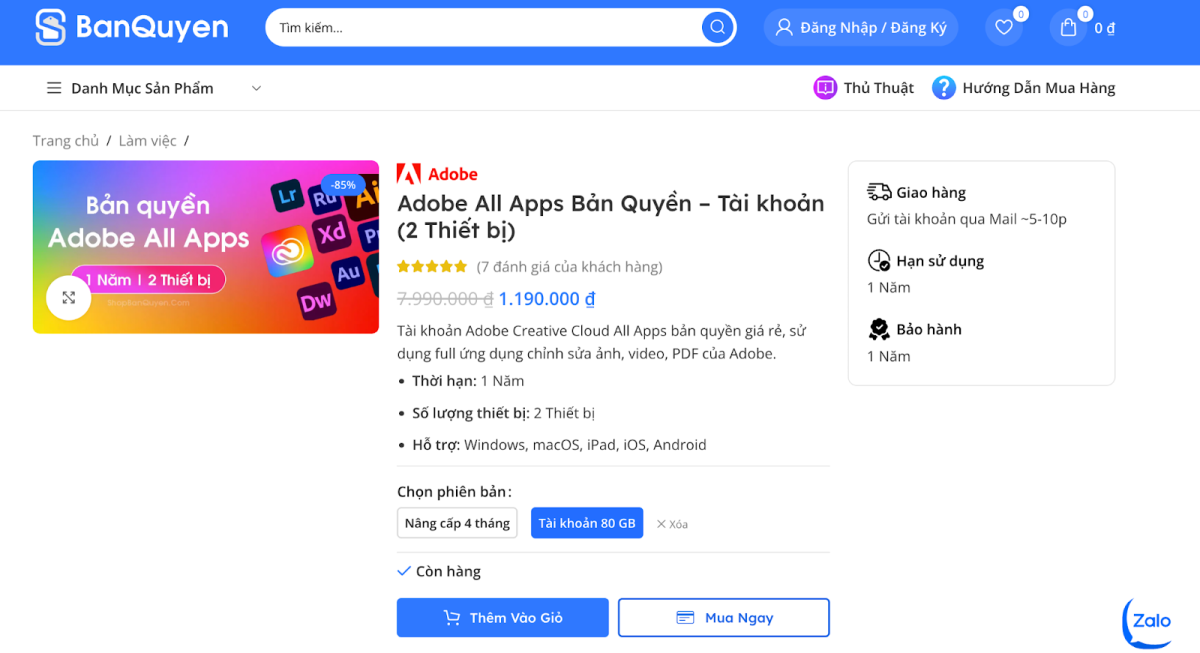Open the Làm việc breadcrumb category
Screen dimensions: 1200x653
(x=147, y=141)
